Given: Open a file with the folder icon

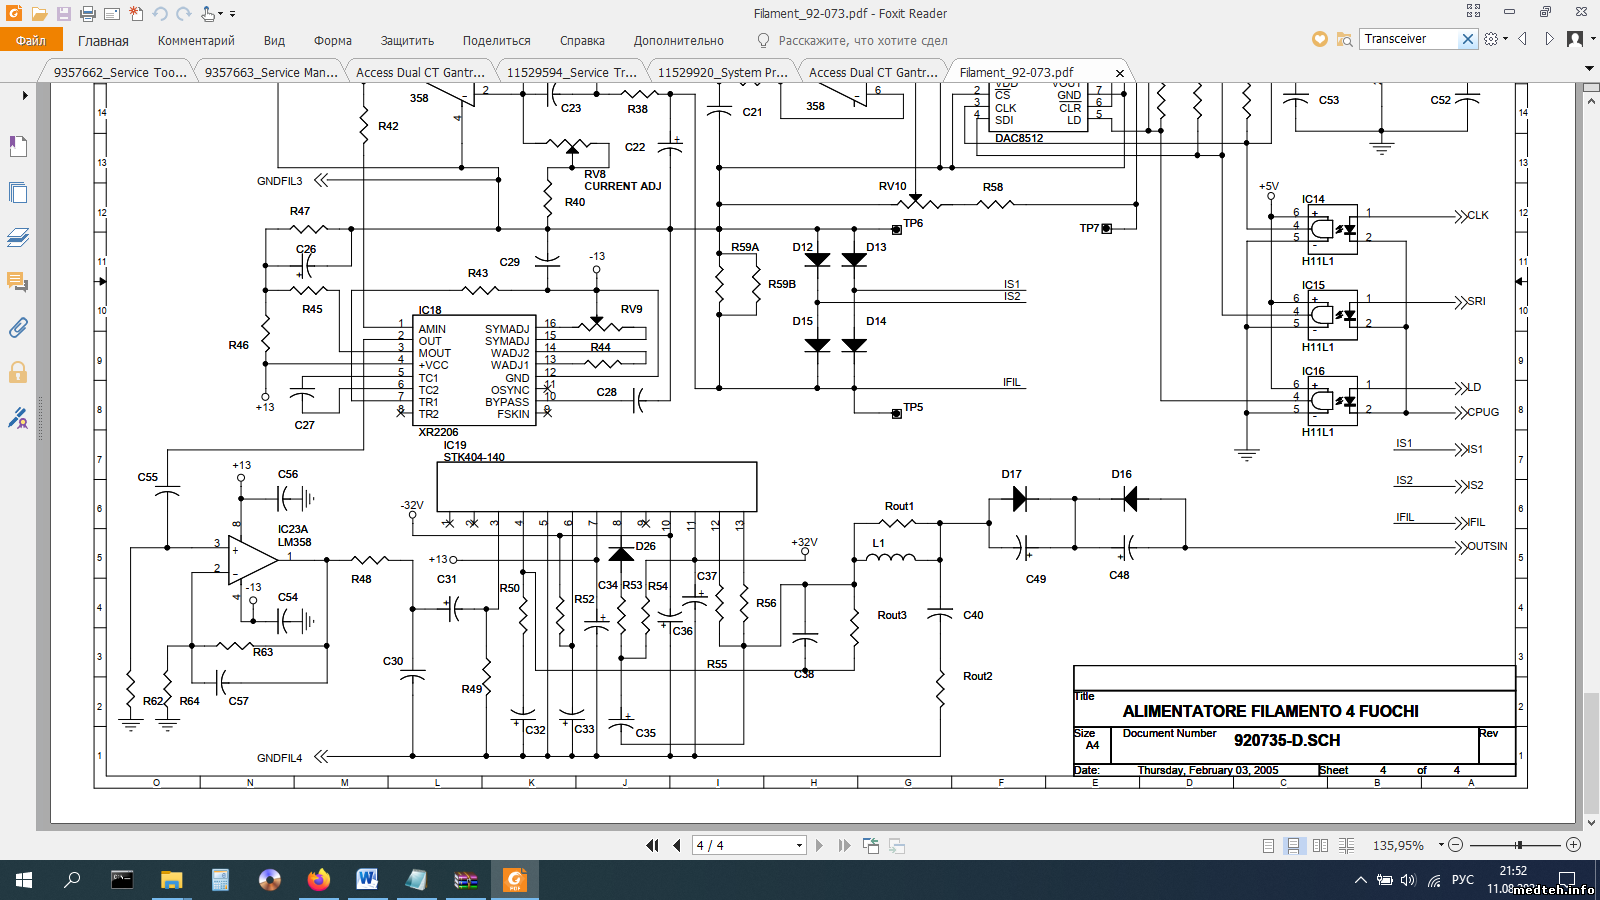Looking at the screenshot, I should [x=39, y=14].
